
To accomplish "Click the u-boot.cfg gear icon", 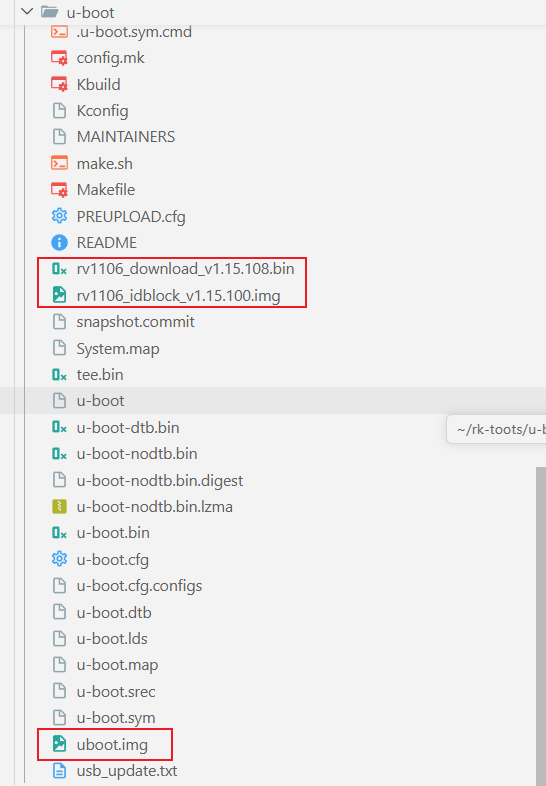I will coord(59,559).
